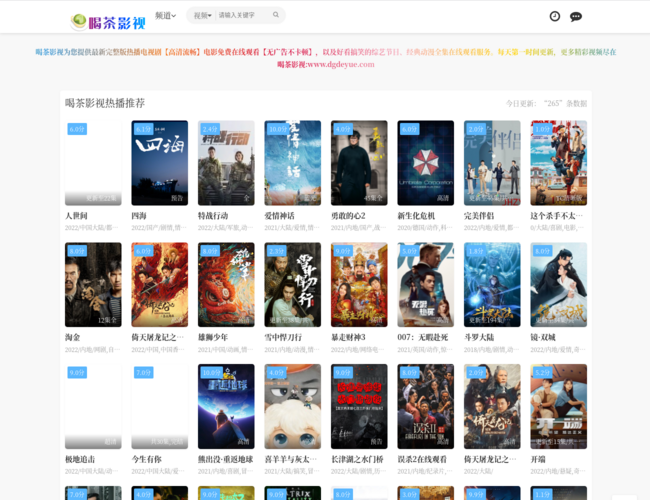650x500 pixels.
Task: Open 勇敢的心2 poster
Action: pyautogui.click(x=359, y=163)
